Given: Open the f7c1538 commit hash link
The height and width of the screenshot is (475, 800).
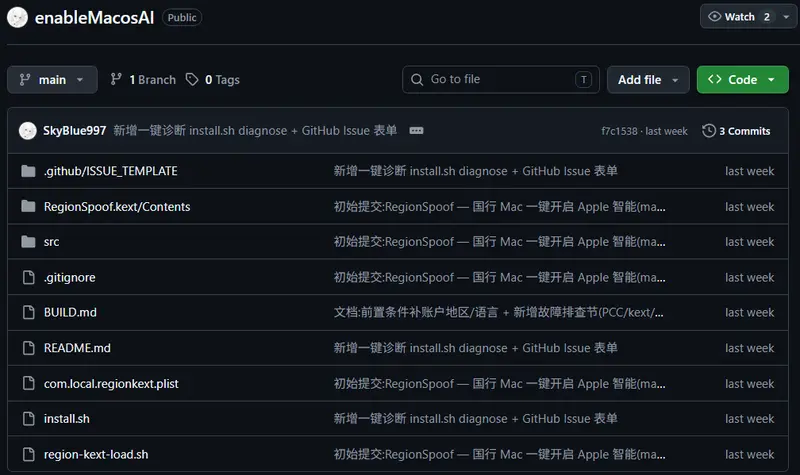Looking at the screenshot, I should click(619, 131).
